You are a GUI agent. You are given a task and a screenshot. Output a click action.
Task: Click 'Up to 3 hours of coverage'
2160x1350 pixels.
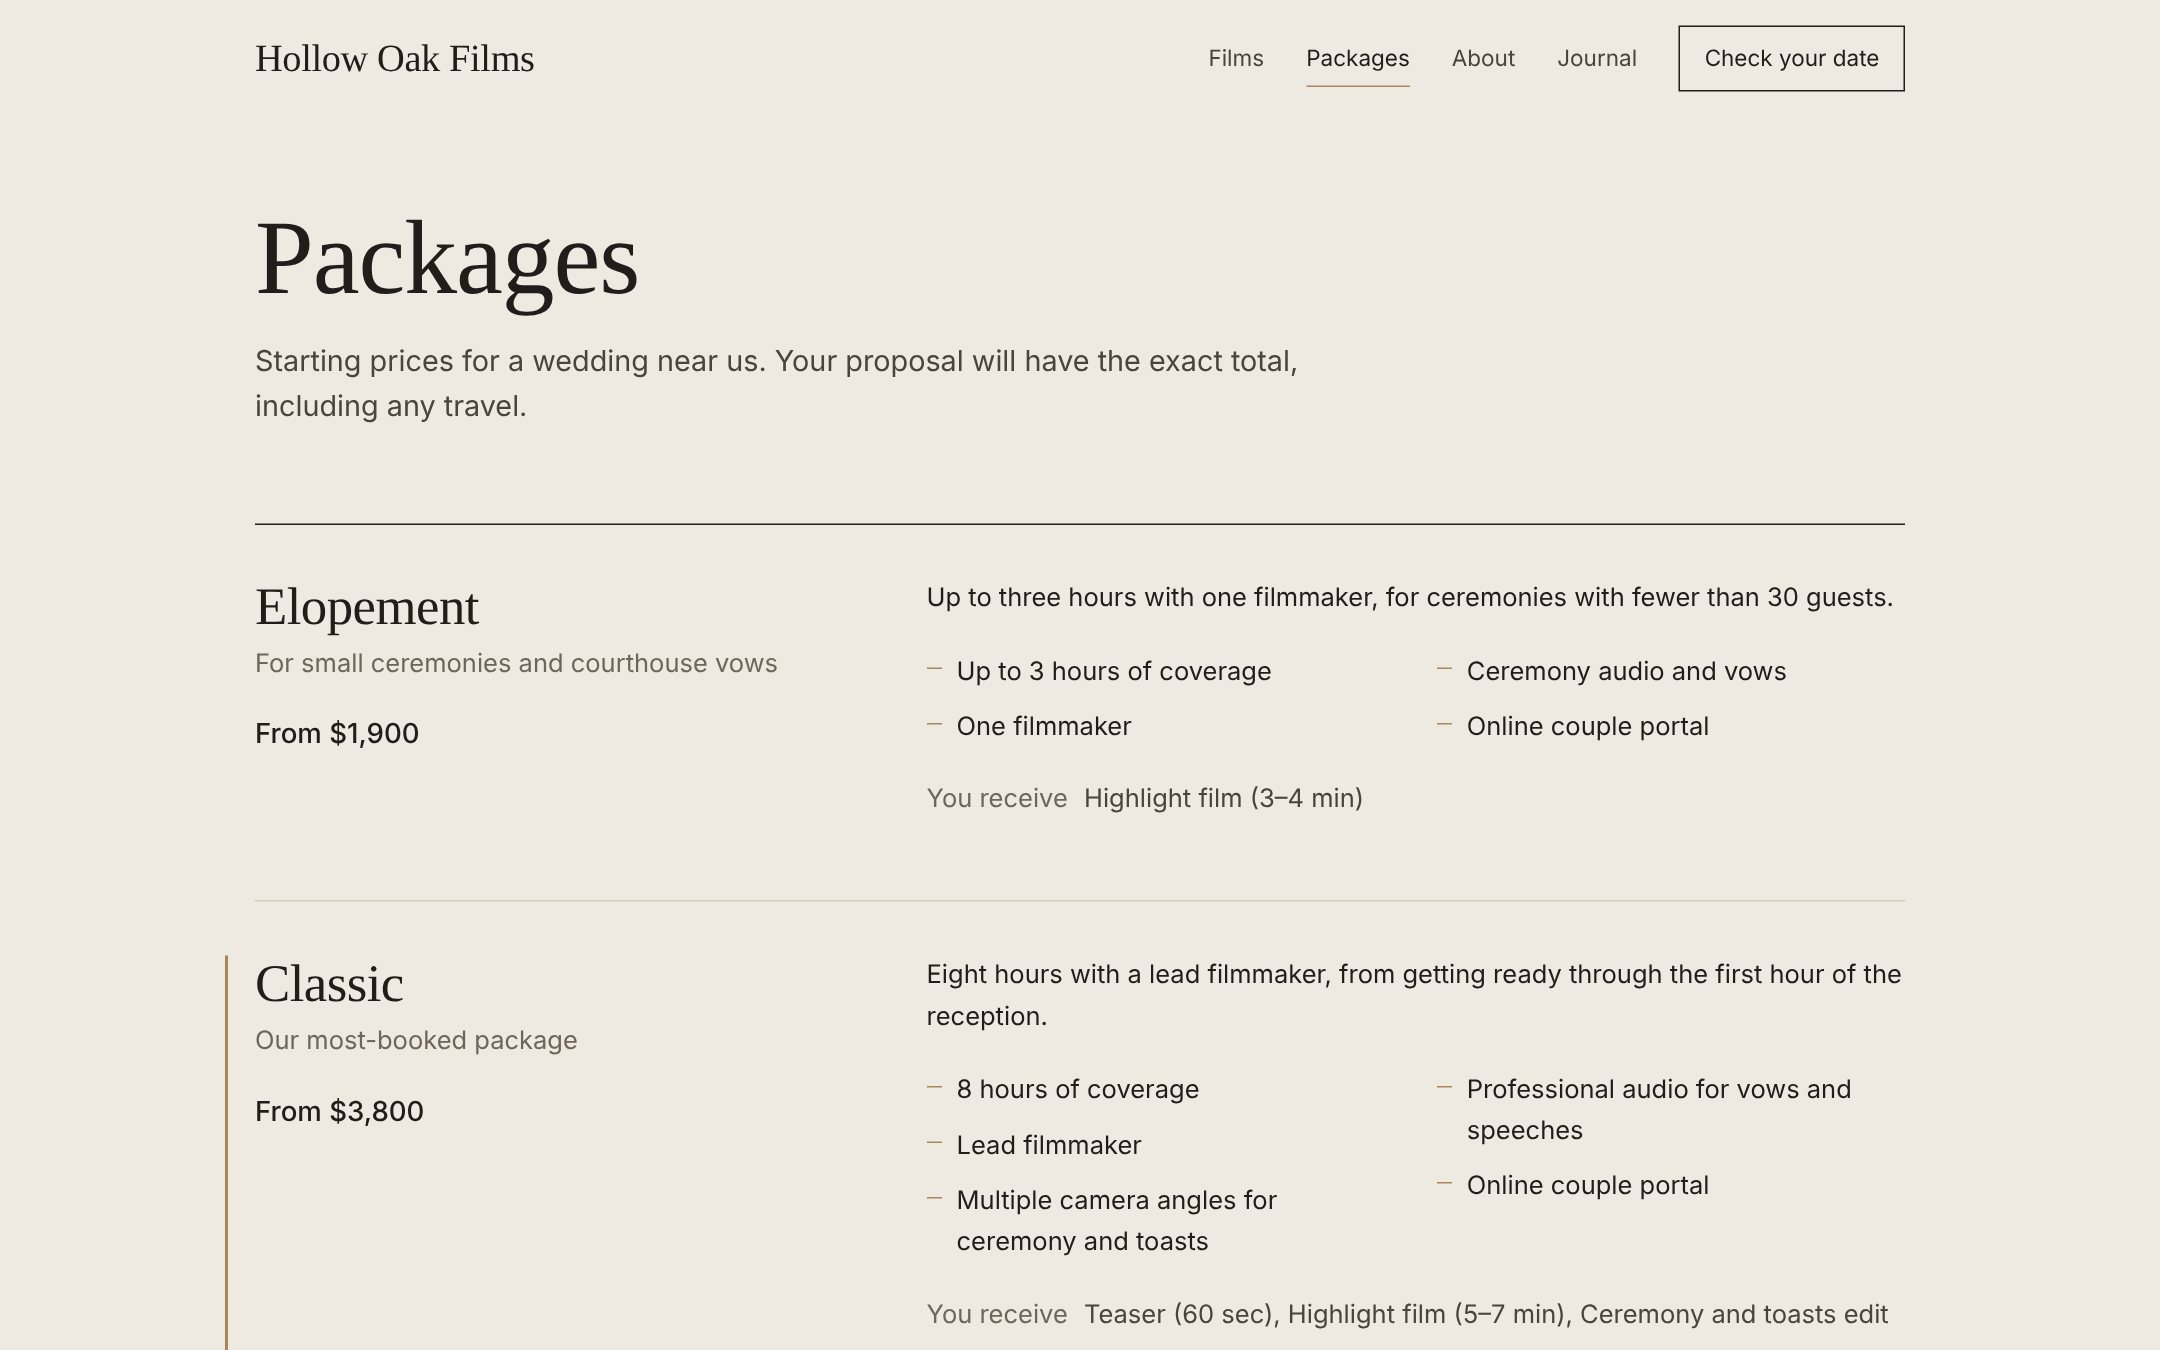[1113, 671]
